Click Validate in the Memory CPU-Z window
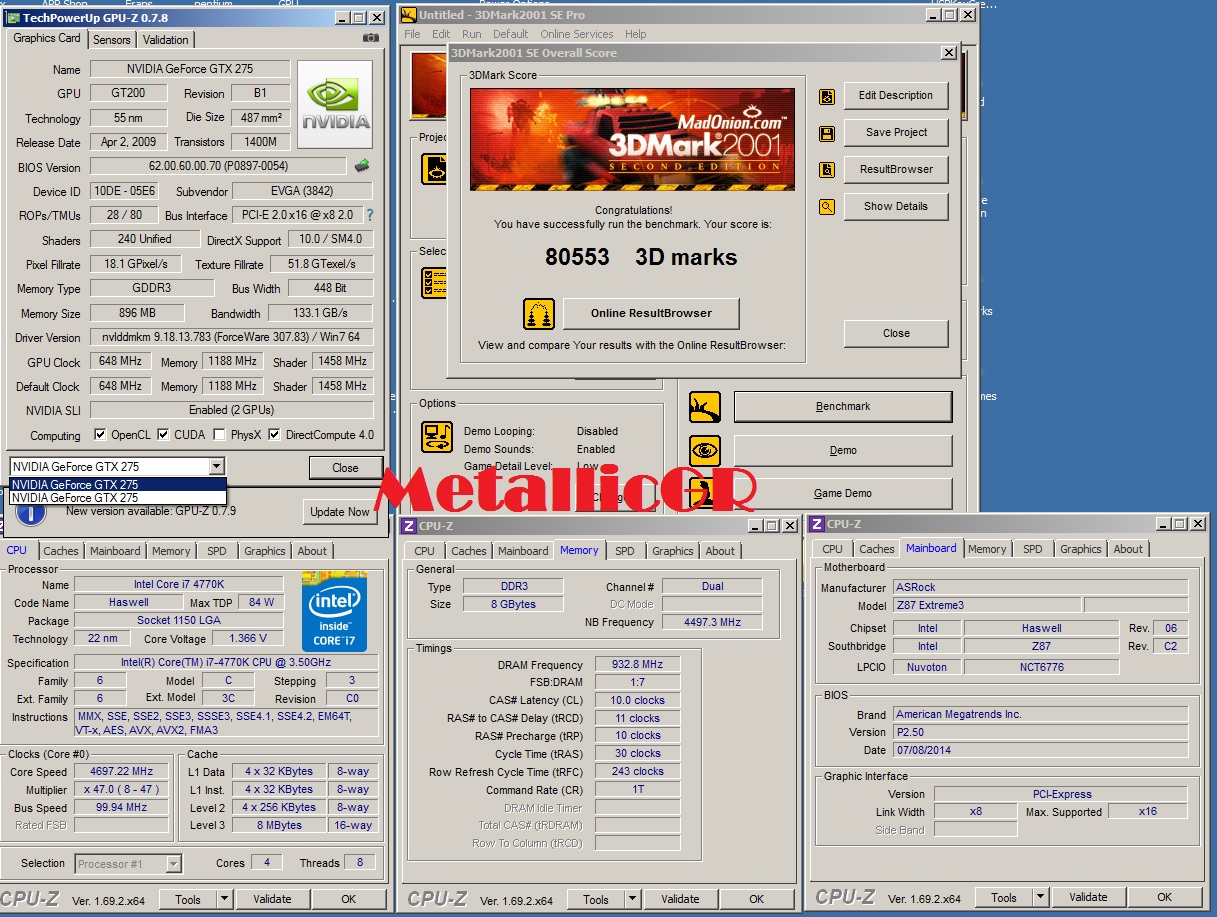 [680, 899]
